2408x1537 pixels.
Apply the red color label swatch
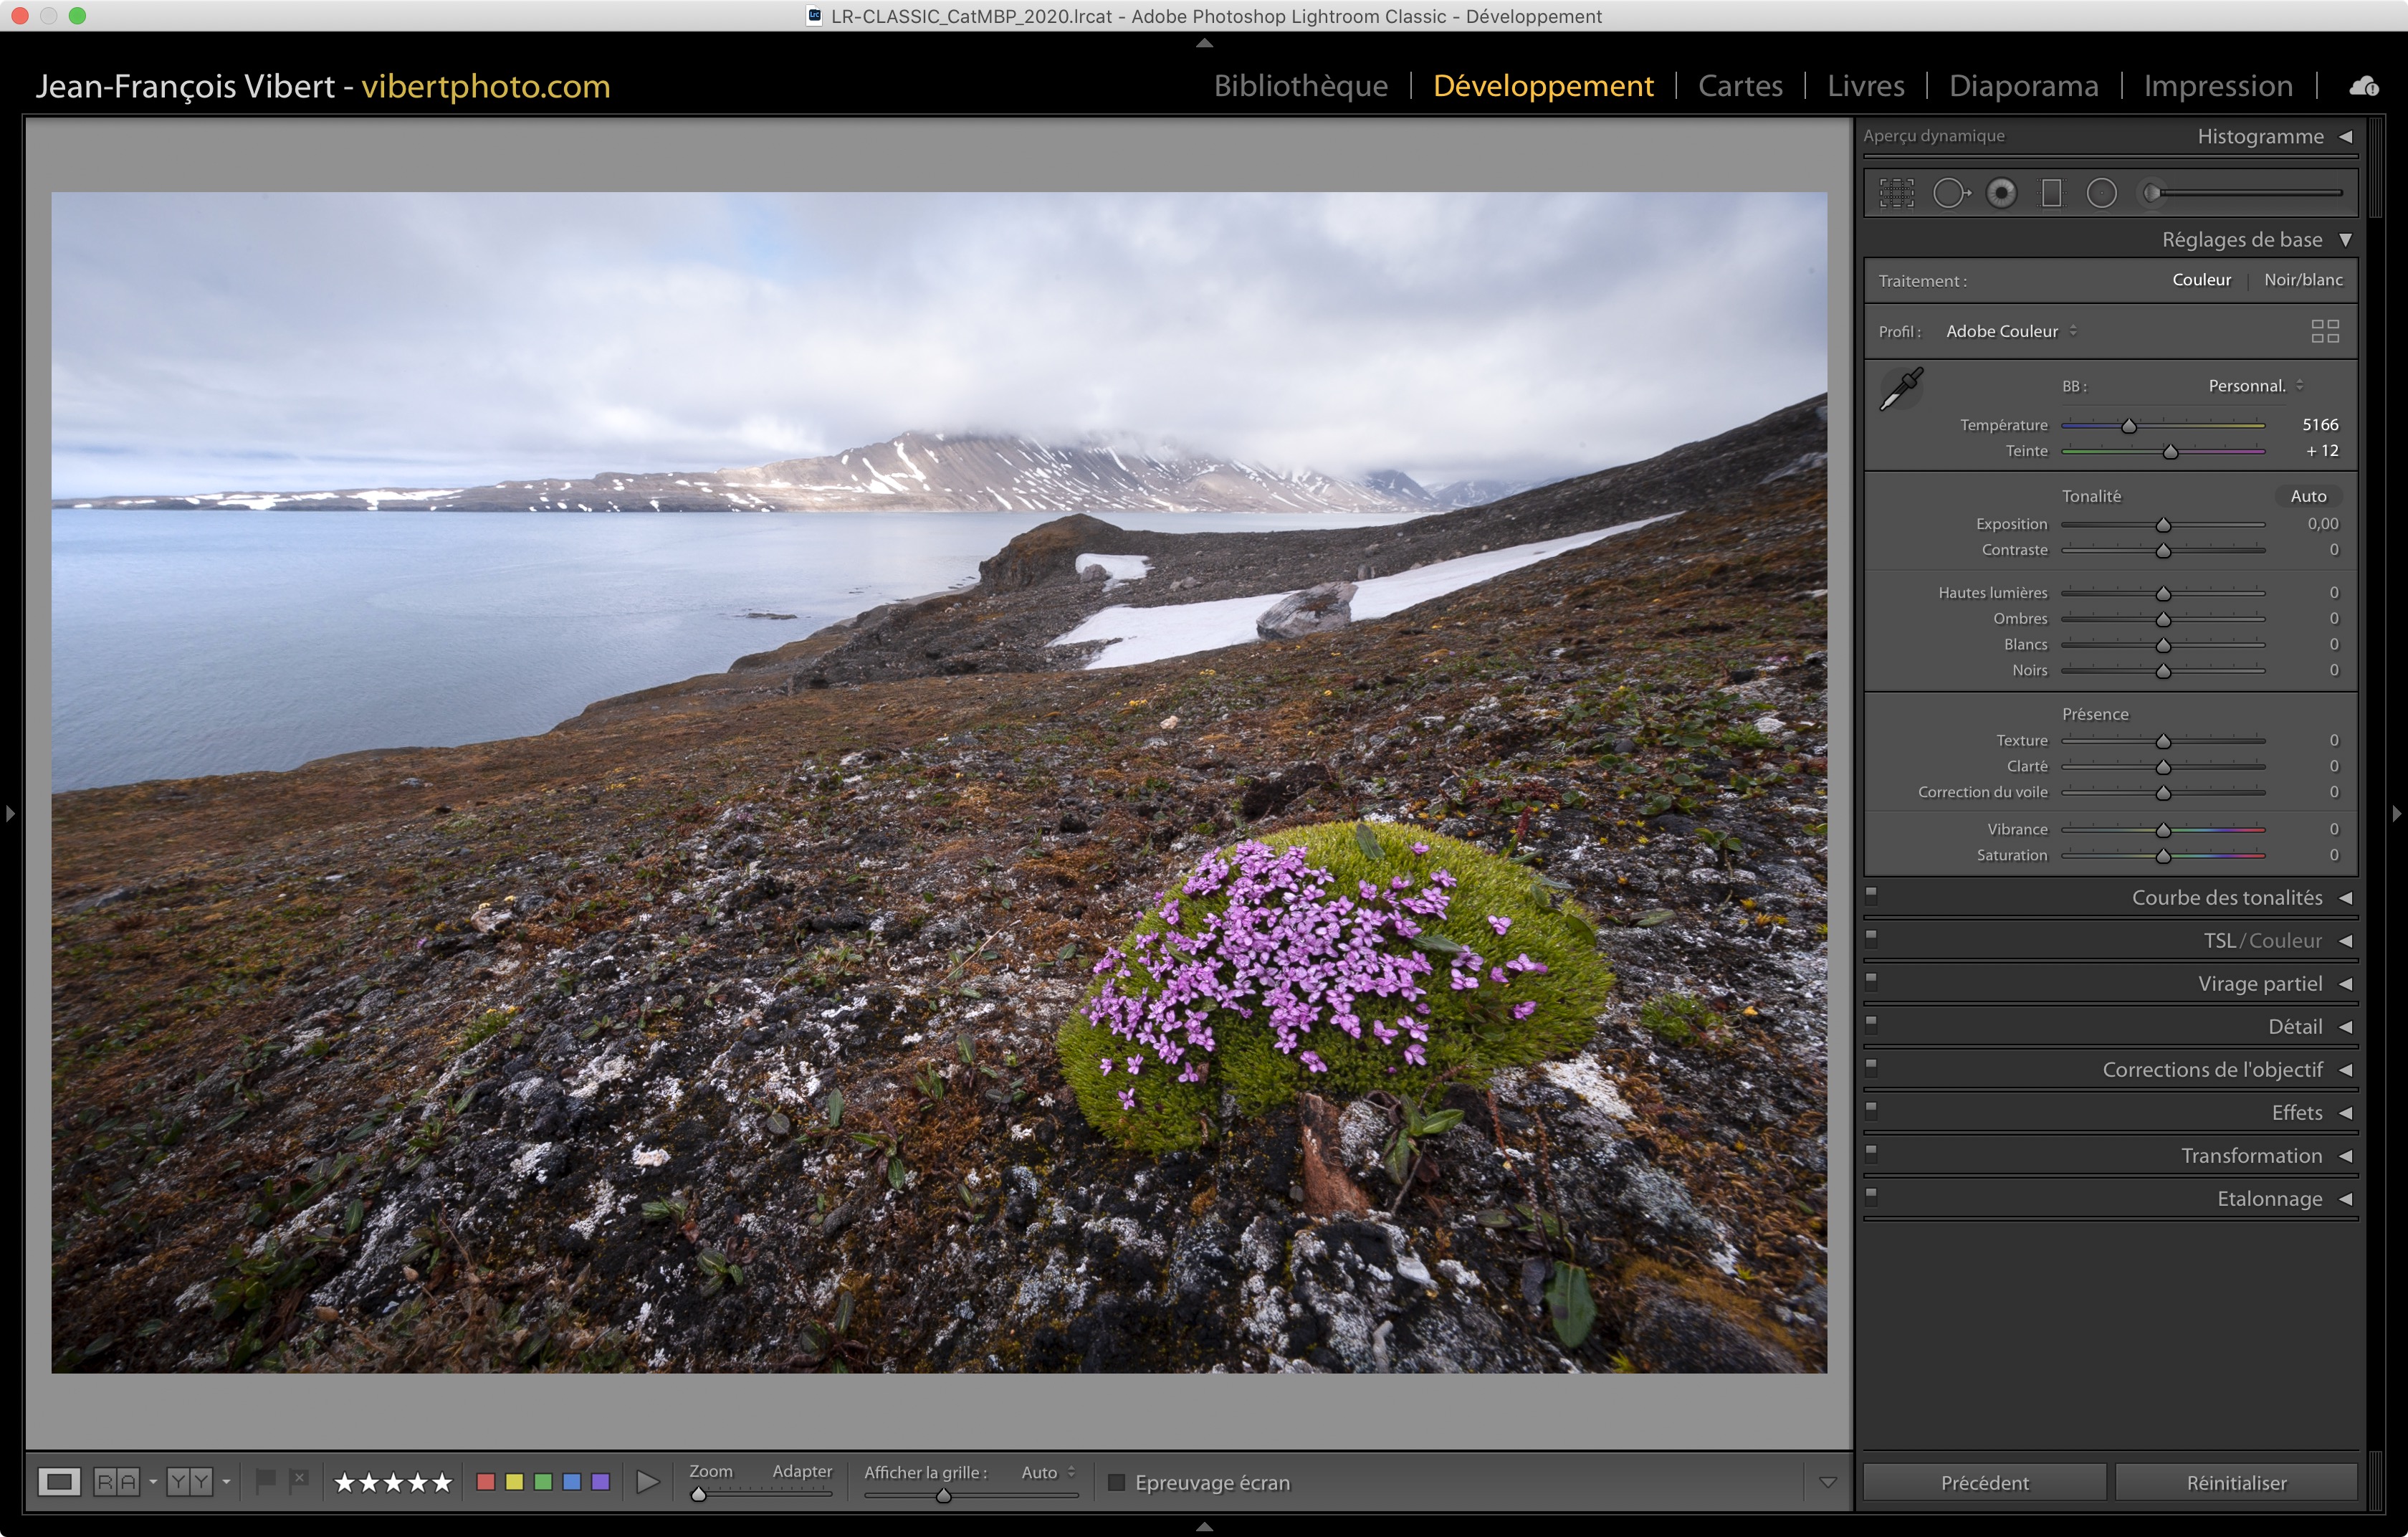(x=486, y=1482)
